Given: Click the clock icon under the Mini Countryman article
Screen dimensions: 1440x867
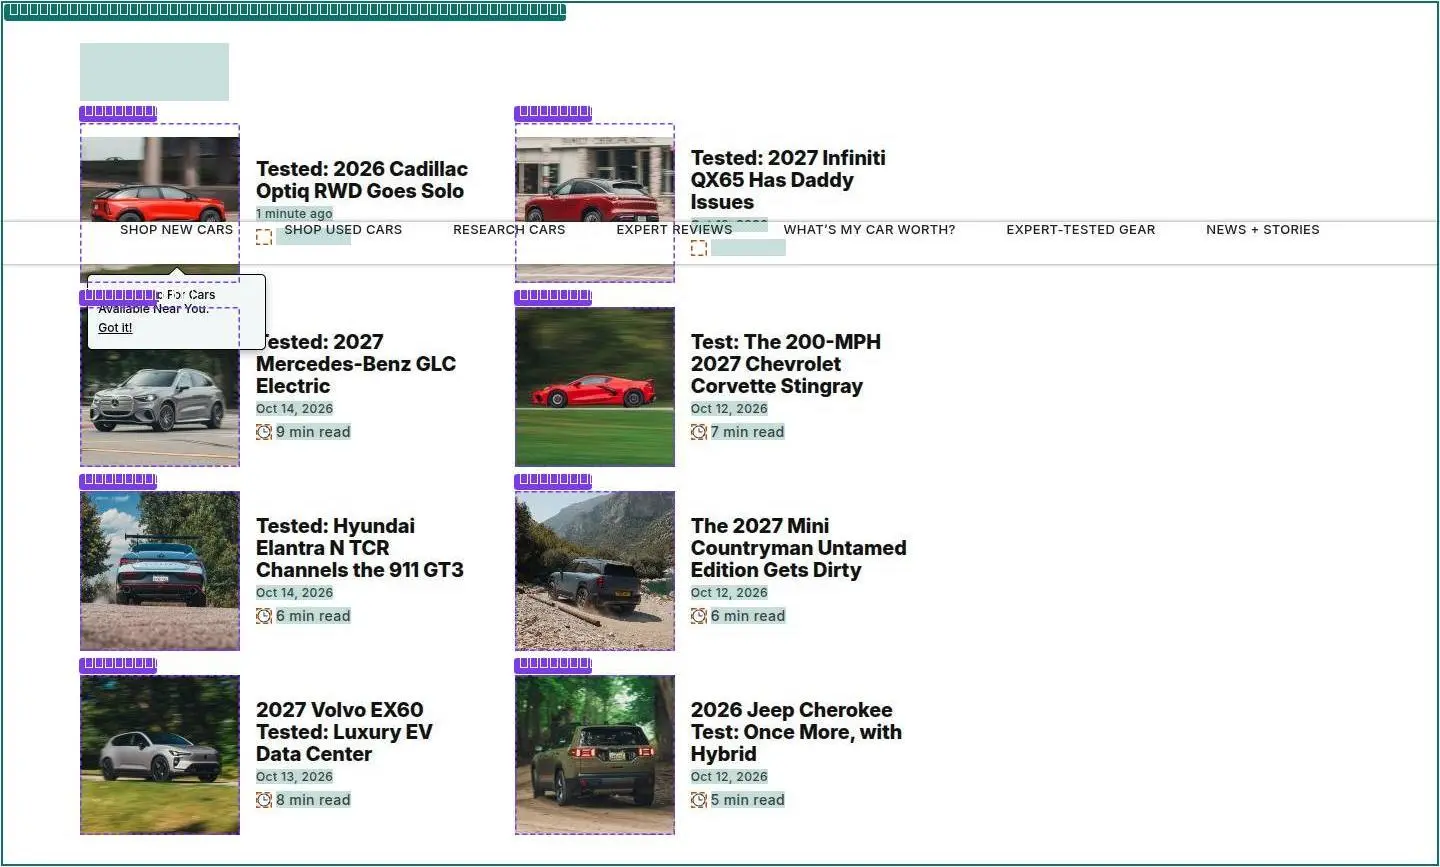Looking at the screenshot, I should click(699, 616).
